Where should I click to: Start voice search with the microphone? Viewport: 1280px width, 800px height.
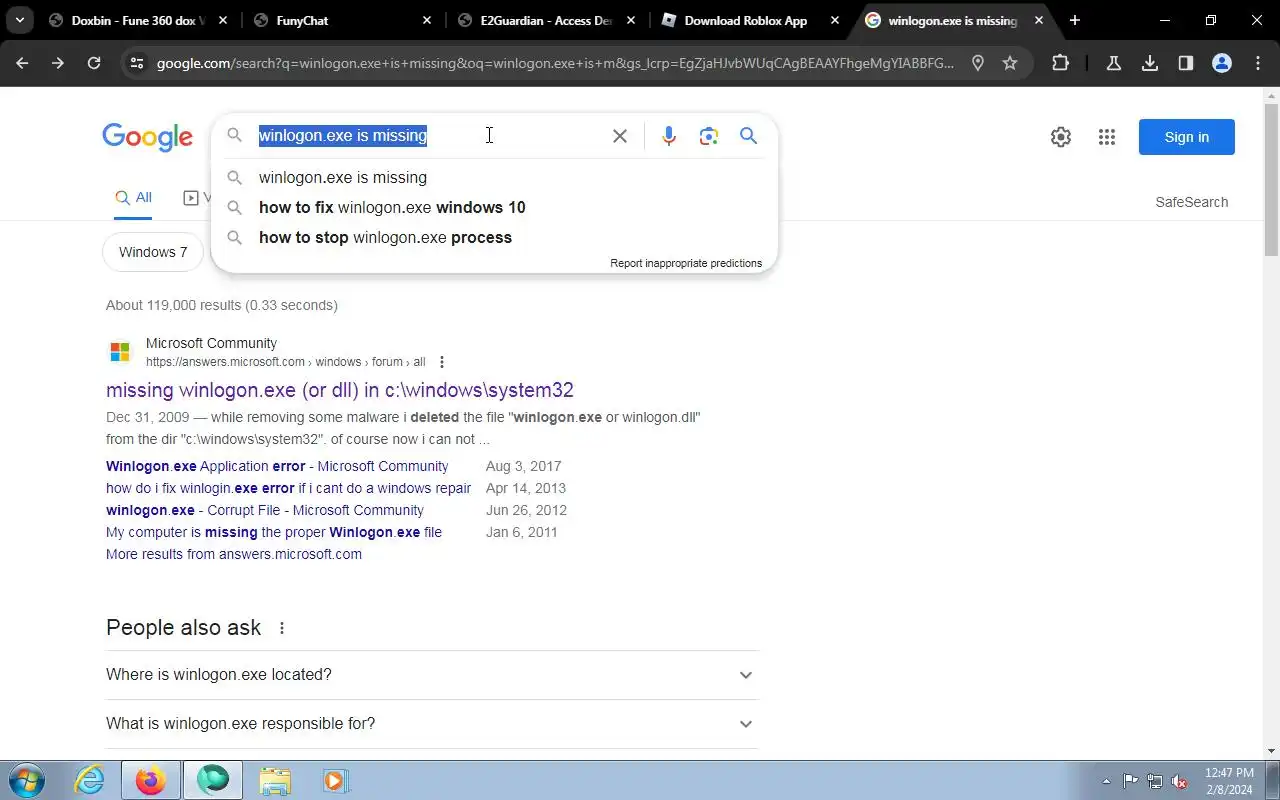click(x=669, y=136)
